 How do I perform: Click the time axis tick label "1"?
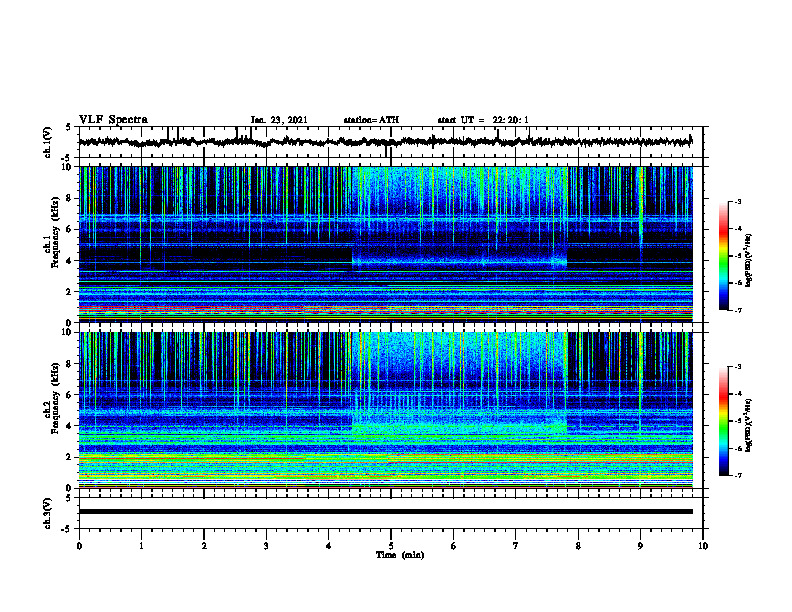click(141, 546)
